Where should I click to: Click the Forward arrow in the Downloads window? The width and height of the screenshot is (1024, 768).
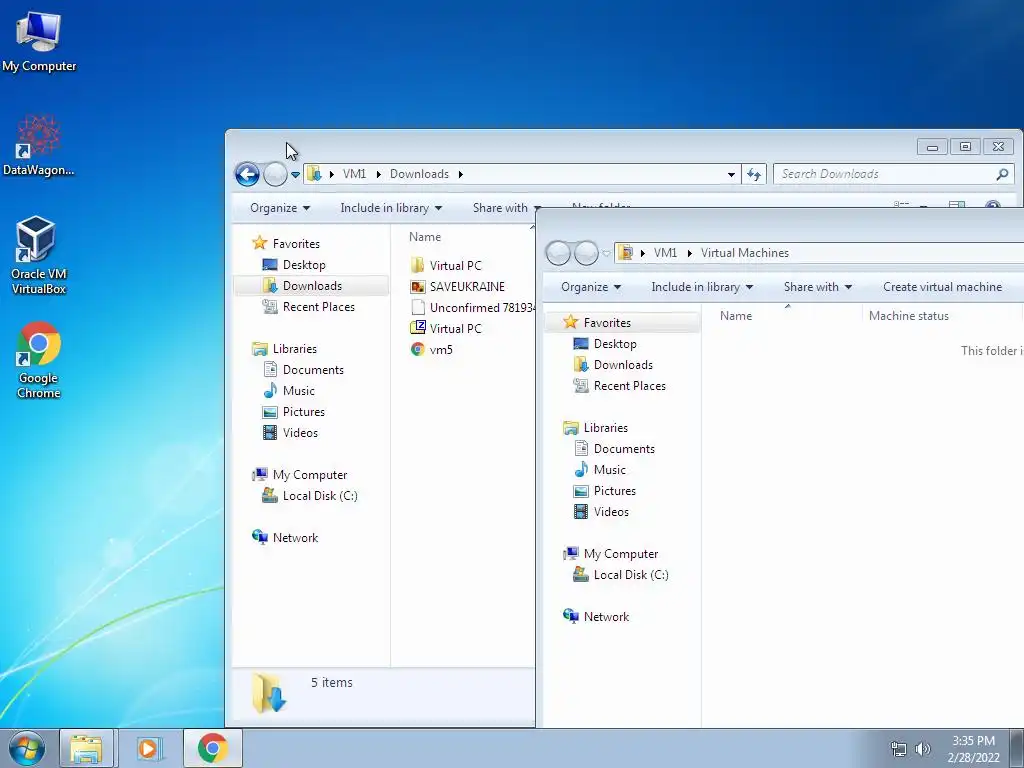275,174
